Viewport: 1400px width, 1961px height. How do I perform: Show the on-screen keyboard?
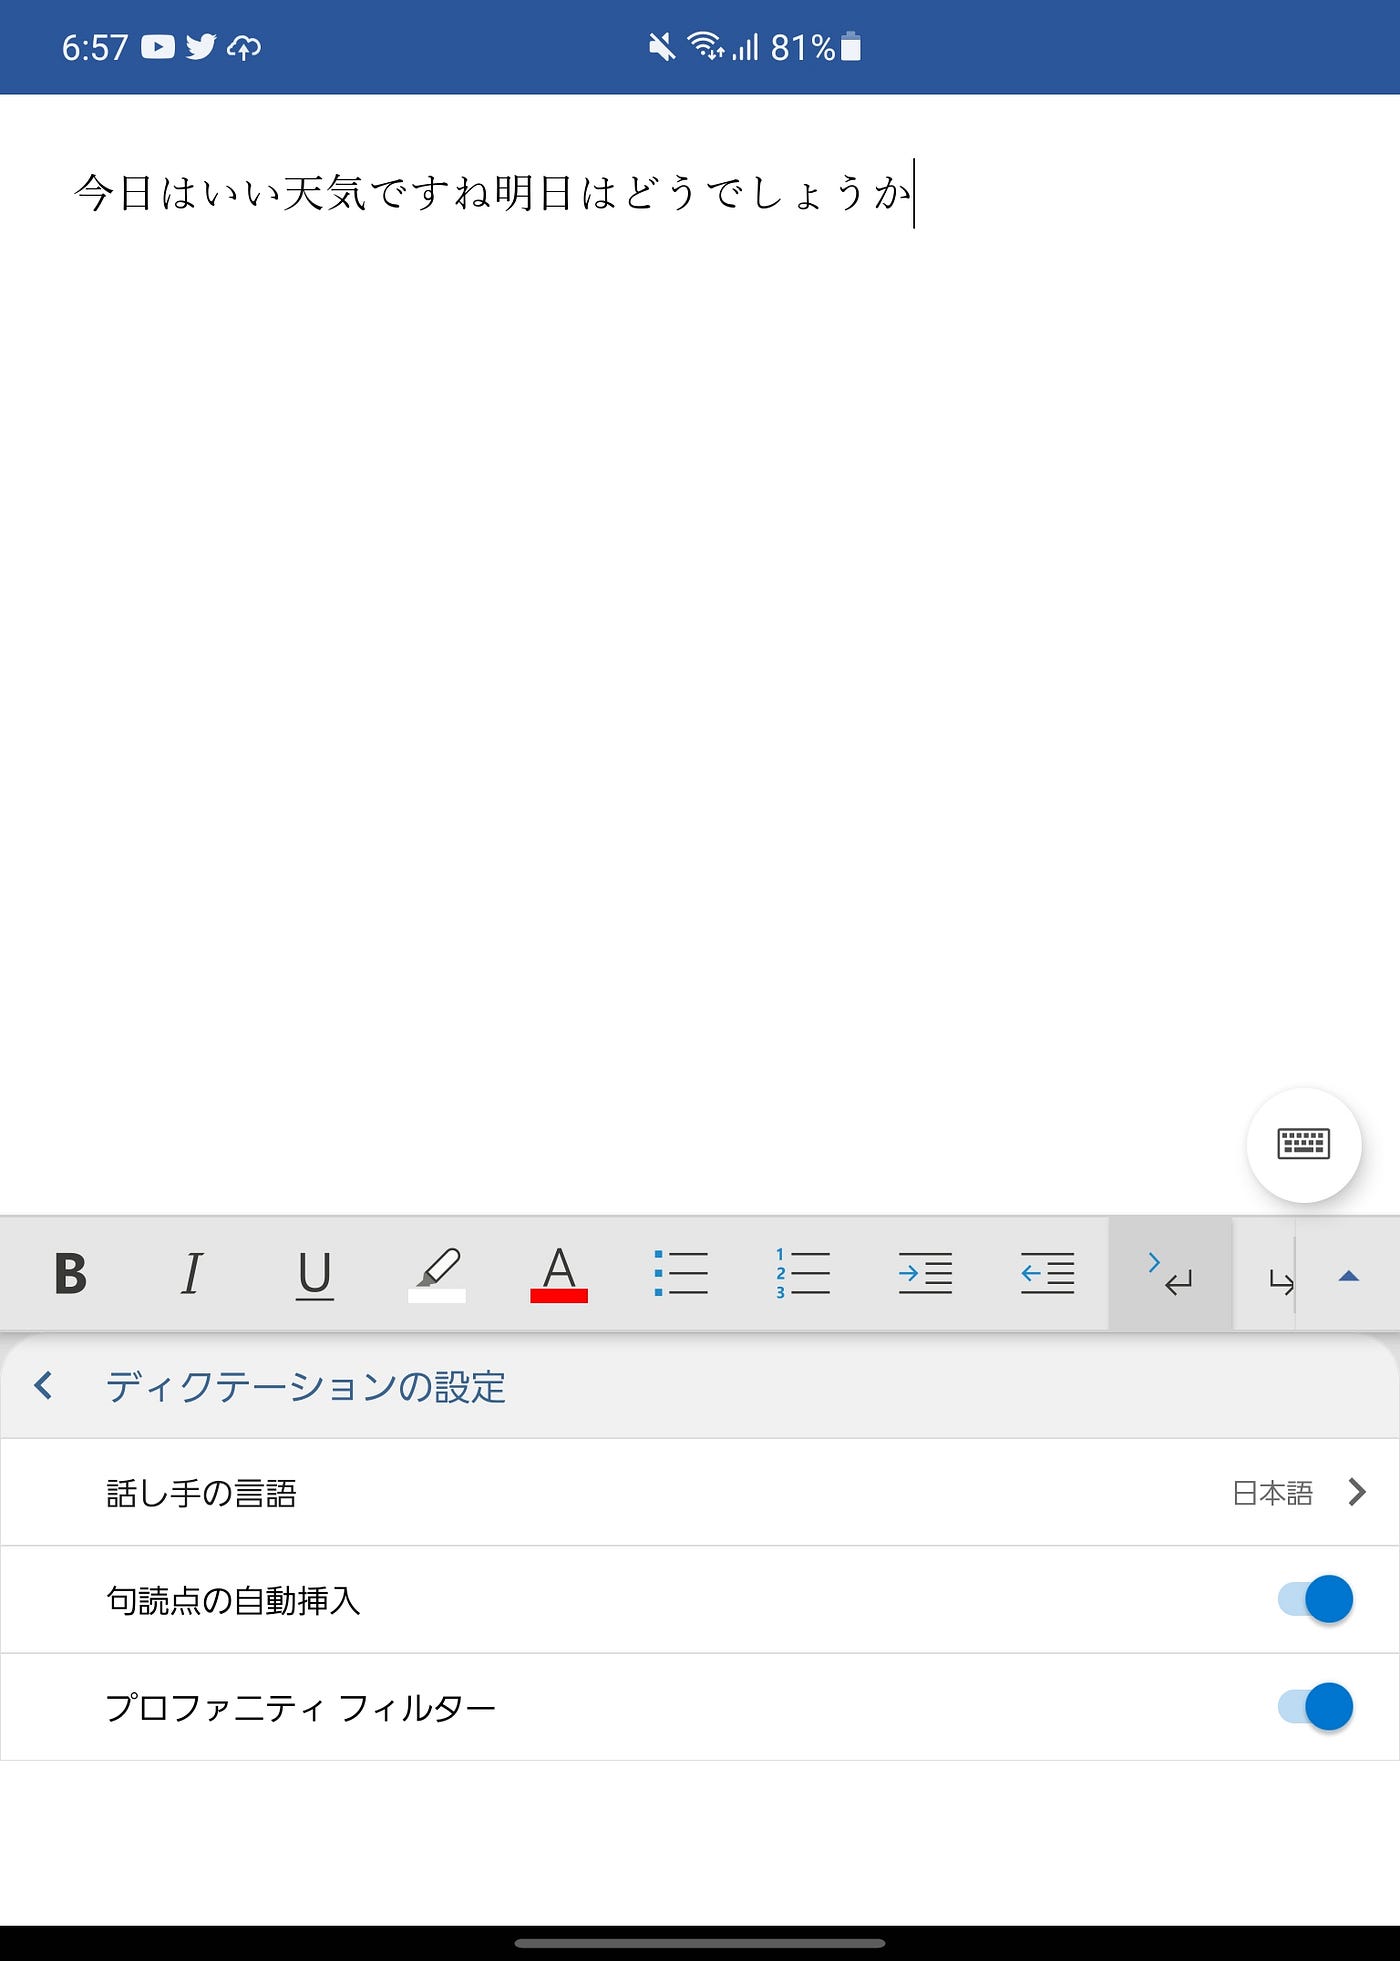(x=1304, y=1144)
